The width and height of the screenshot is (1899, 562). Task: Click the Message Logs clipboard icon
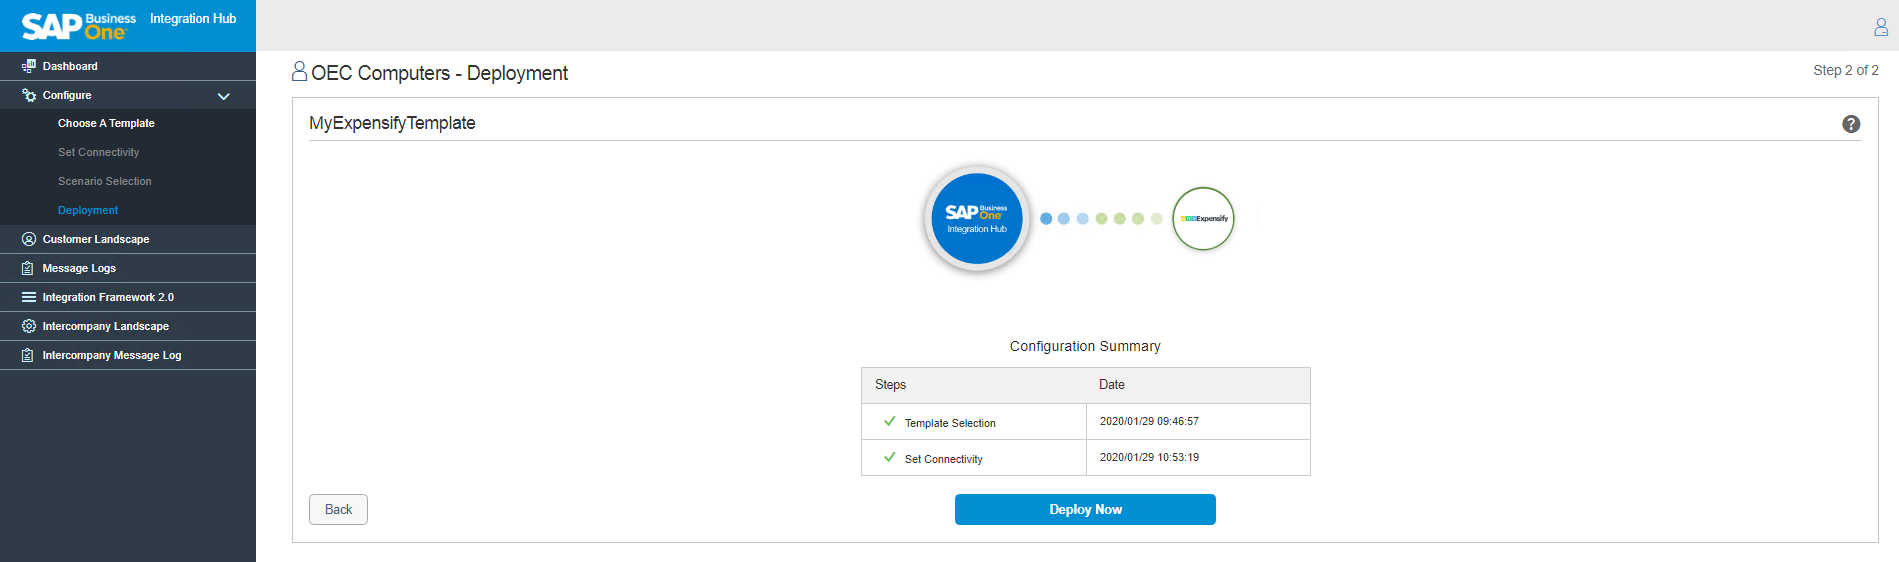click(x=29, y=268)
